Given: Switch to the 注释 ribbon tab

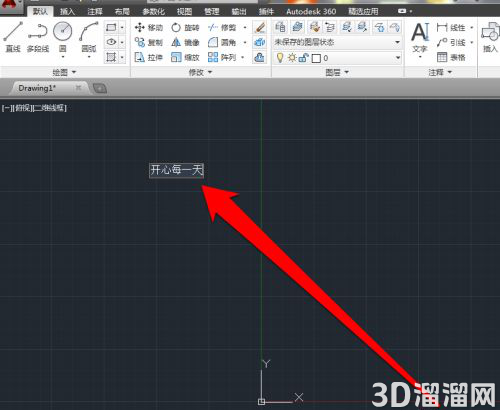Looking at the screenshot, I should [x=95, y=12].
